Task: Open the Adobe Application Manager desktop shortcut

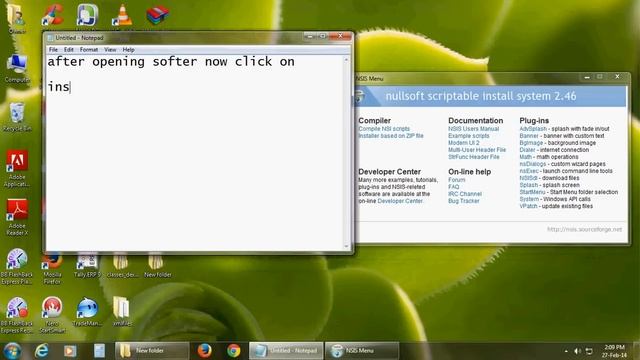Action: pos(17,168)
